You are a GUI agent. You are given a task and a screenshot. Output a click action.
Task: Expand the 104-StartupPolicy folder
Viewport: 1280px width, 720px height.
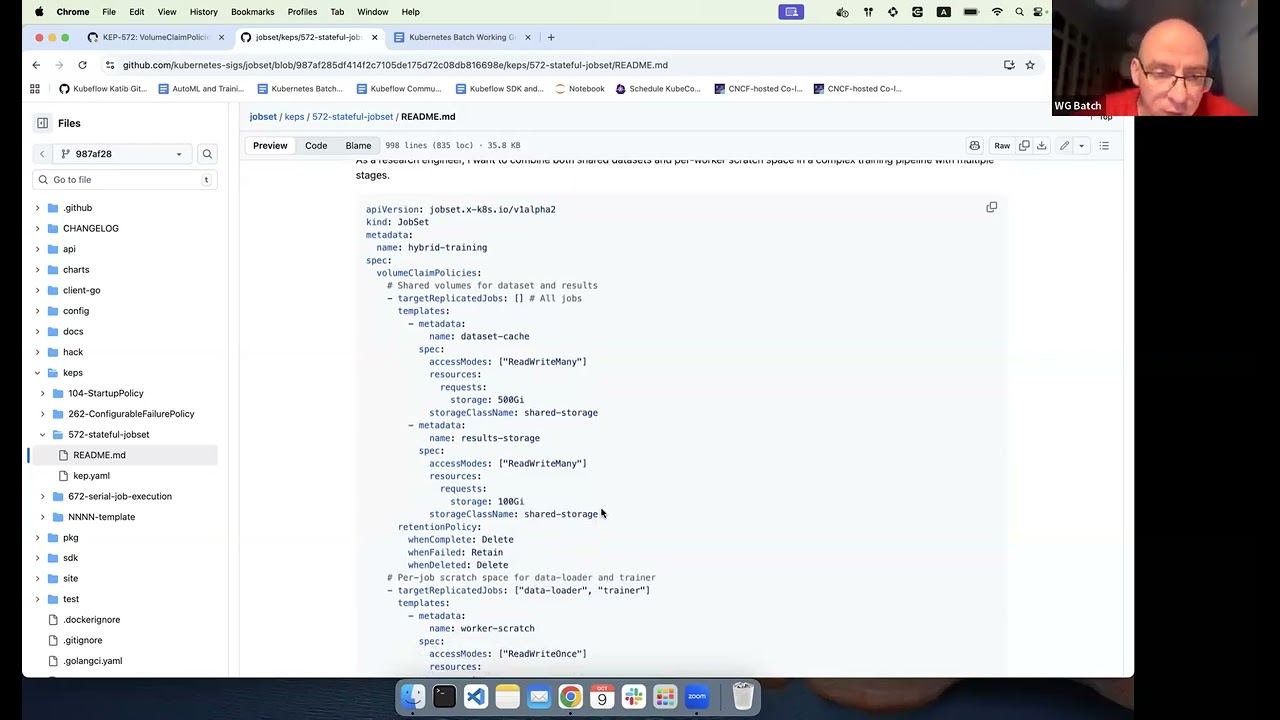point(43,393)
